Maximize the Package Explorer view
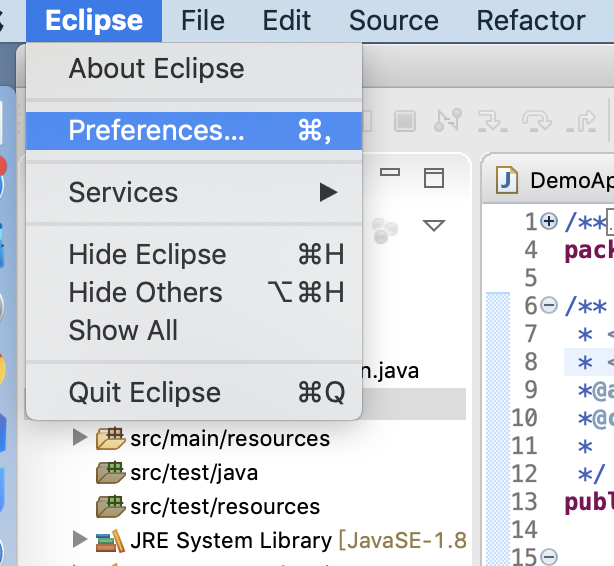Screen dimensions: 614x566 click(x=434, y=178)
